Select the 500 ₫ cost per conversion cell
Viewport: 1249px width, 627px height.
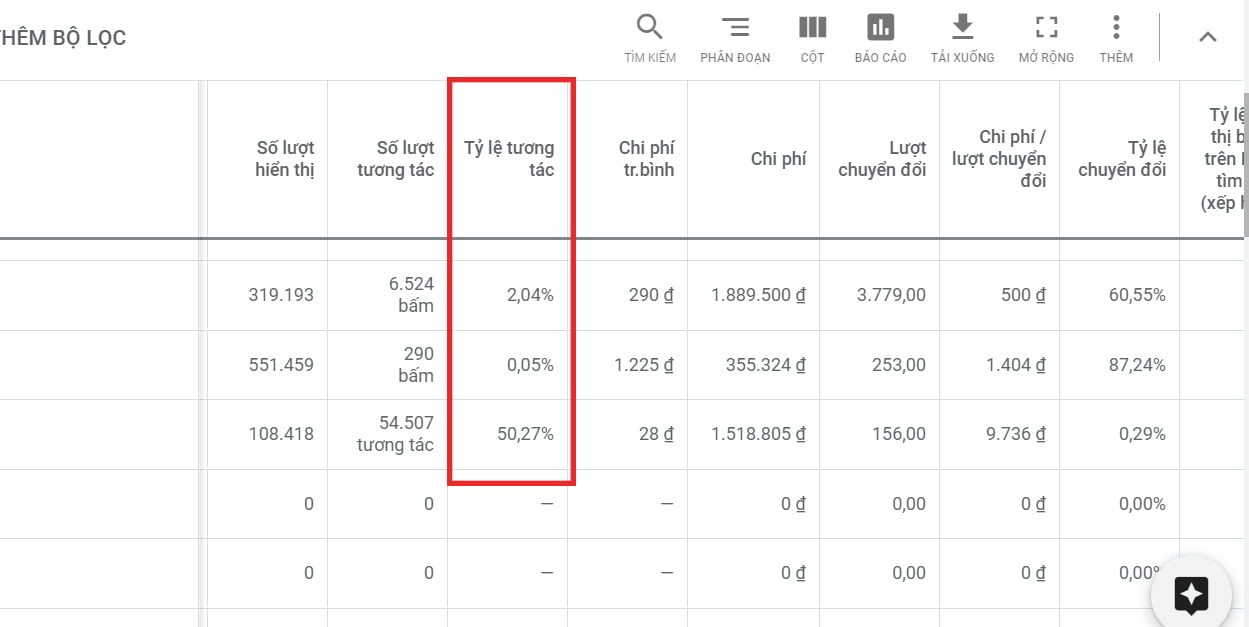coord(1000,295)
